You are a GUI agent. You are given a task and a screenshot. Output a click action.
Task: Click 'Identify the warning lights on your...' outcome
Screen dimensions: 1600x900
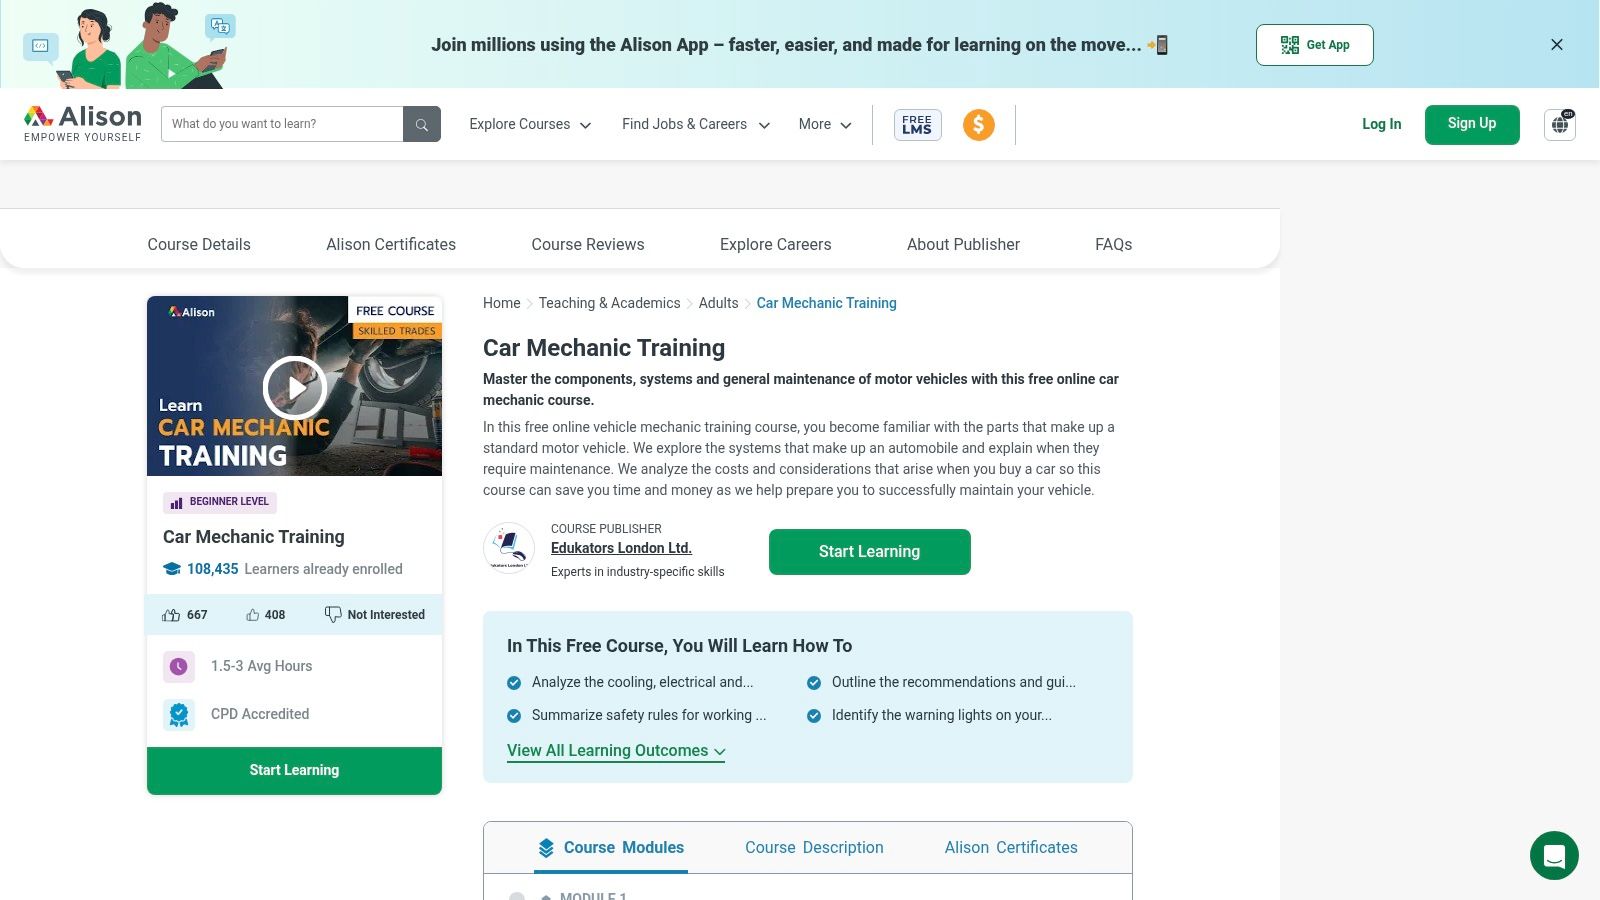pyautogui.click(x=941, y=715)
